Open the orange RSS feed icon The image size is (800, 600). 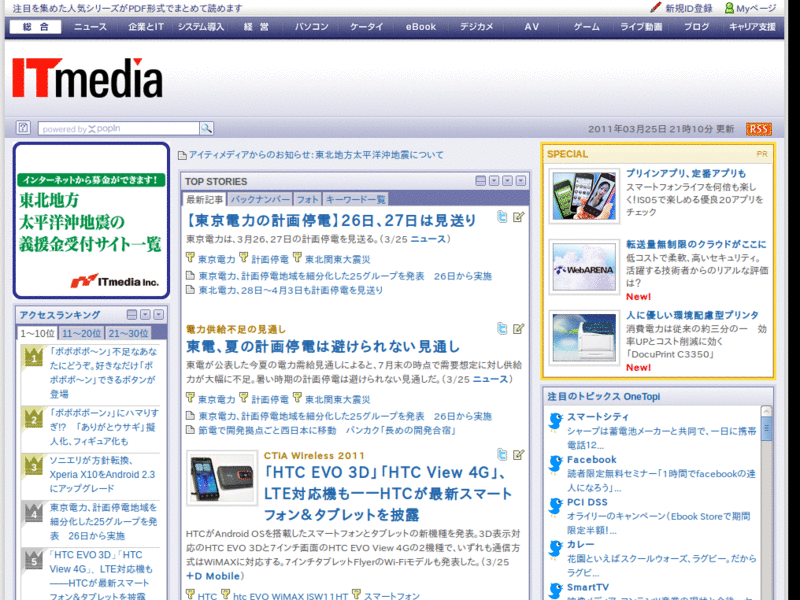point(758,129)
